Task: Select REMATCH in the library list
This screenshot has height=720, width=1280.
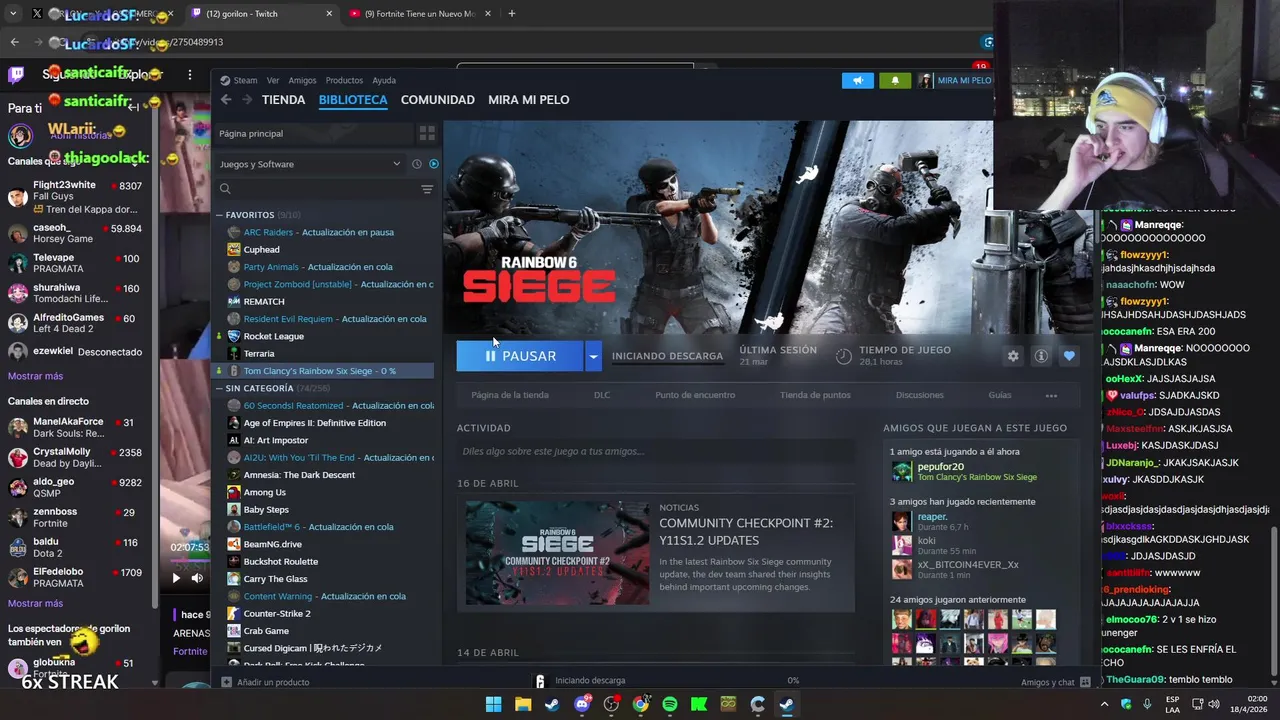Action: (x=264, y=301)
